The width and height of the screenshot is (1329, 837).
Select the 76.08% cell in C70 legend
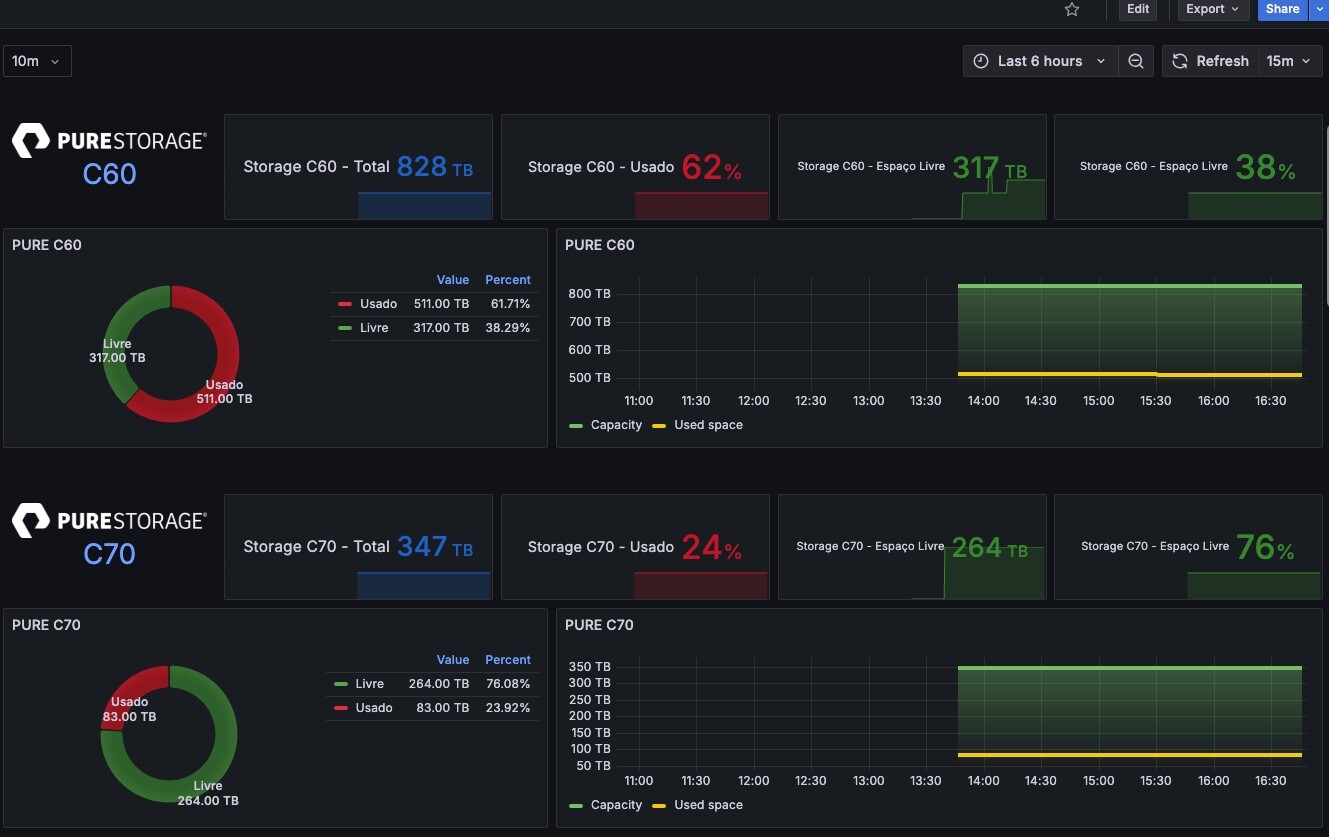pyautogui.click(x=510, y=684)
